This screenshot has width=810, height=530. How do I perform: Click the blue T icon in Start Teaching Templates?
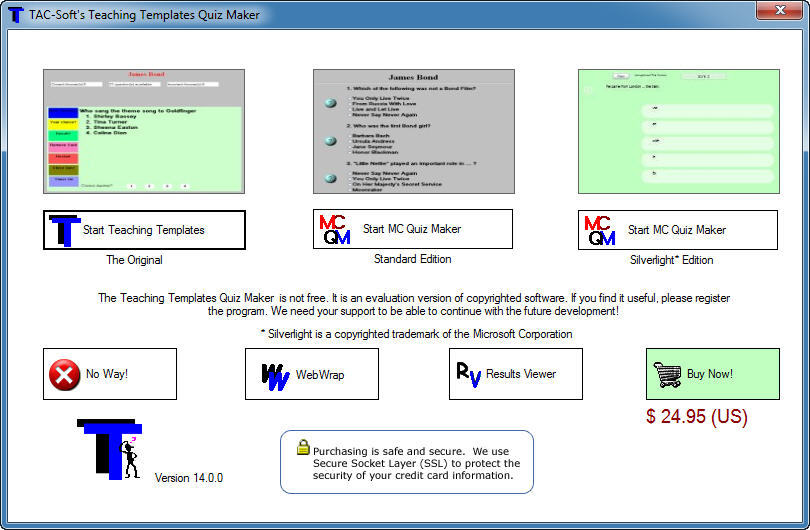[x=65, y=230]
